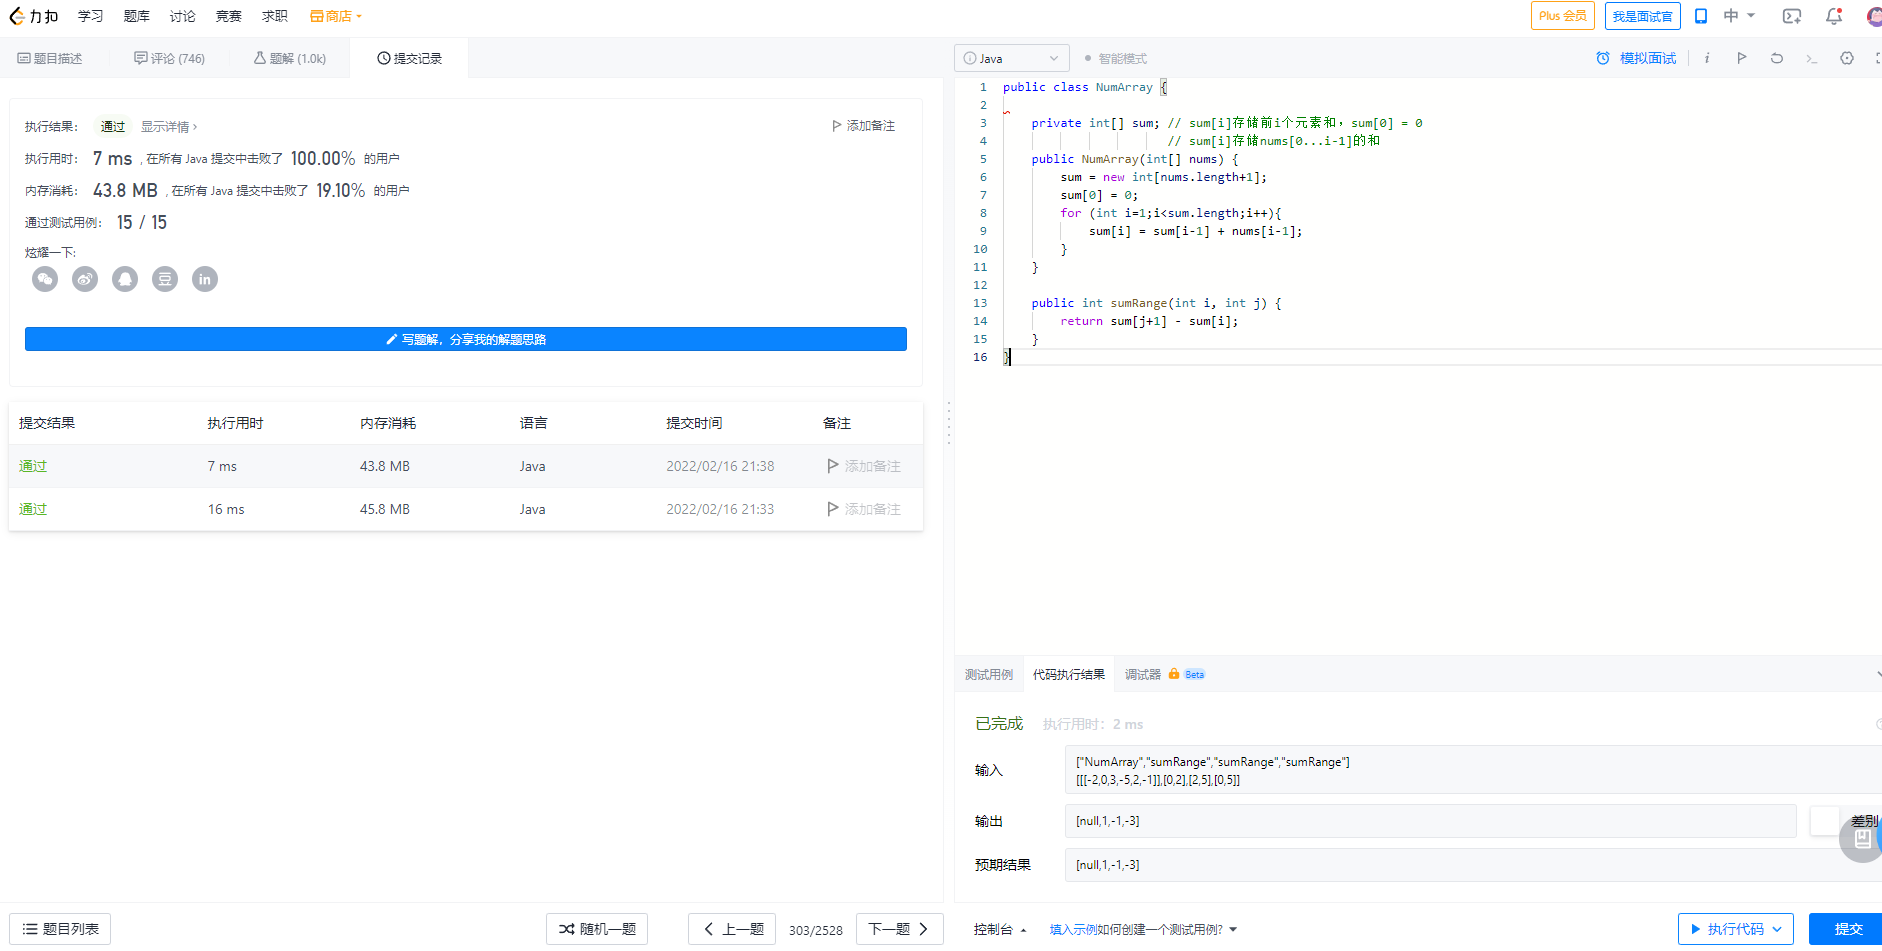Open the 通过 link of the 16 ms submission
The height and width of the screenshot is (951, 1882).
pos(33,509)
